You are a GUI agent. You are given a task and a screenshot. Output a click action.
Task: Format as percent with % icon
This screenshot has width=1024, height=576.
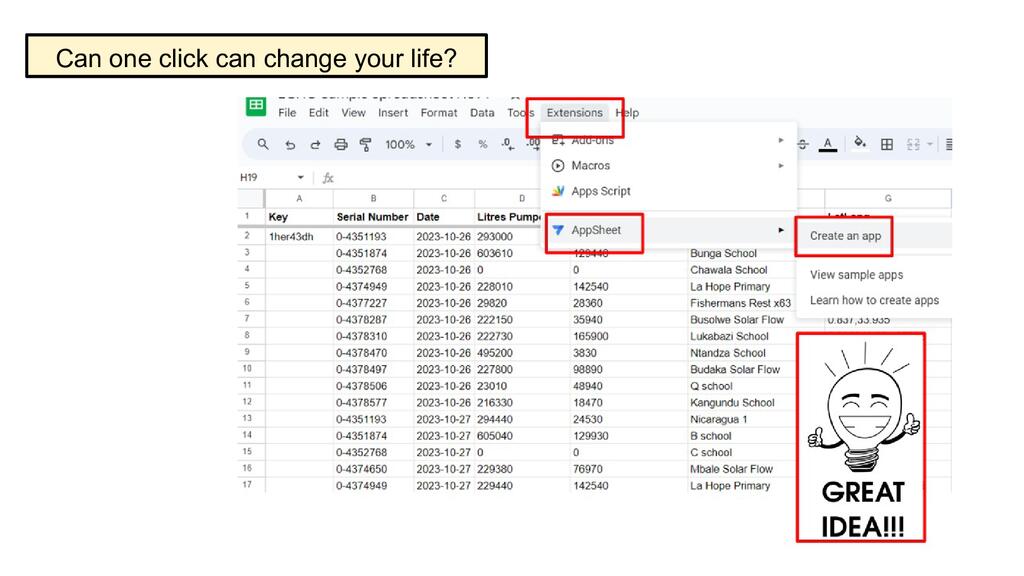(x=482, y=144)
